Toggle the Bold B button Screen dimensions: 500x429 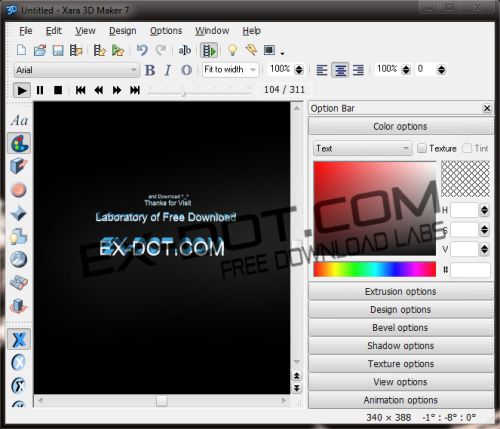pos(150,70)
